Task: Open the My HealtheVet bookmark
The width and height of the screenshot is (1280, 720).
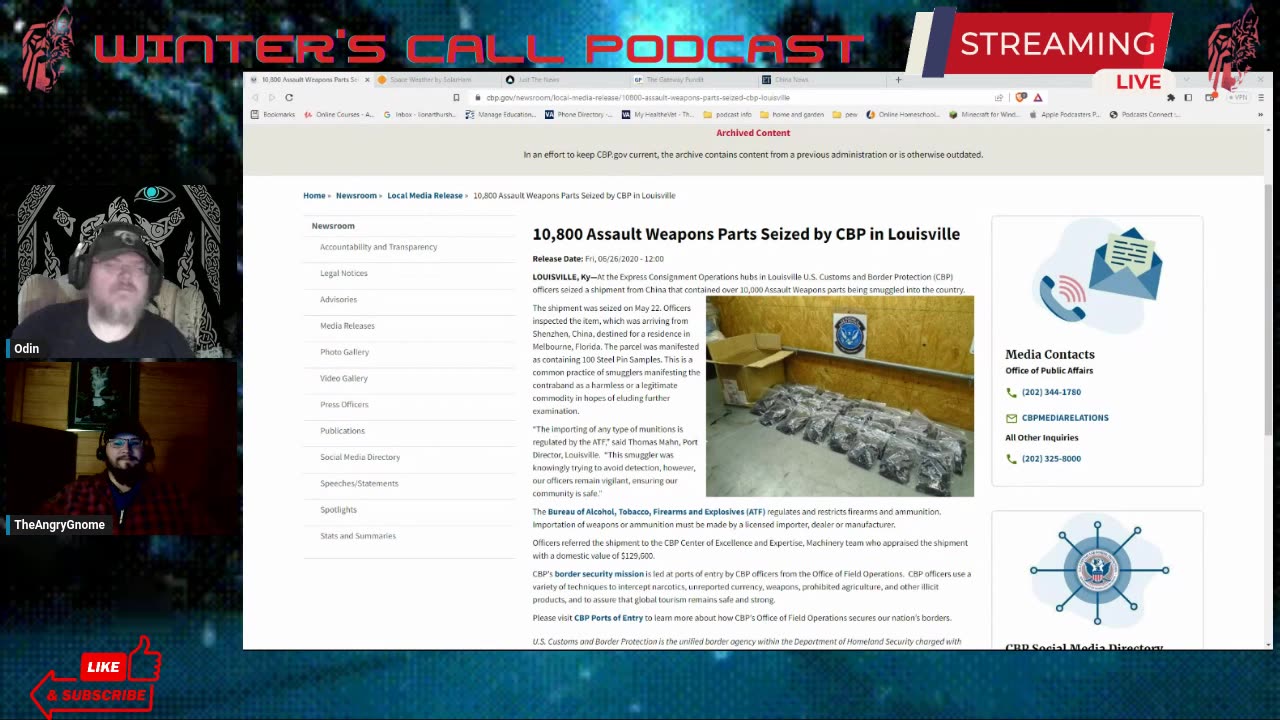Action: point(657,114)
